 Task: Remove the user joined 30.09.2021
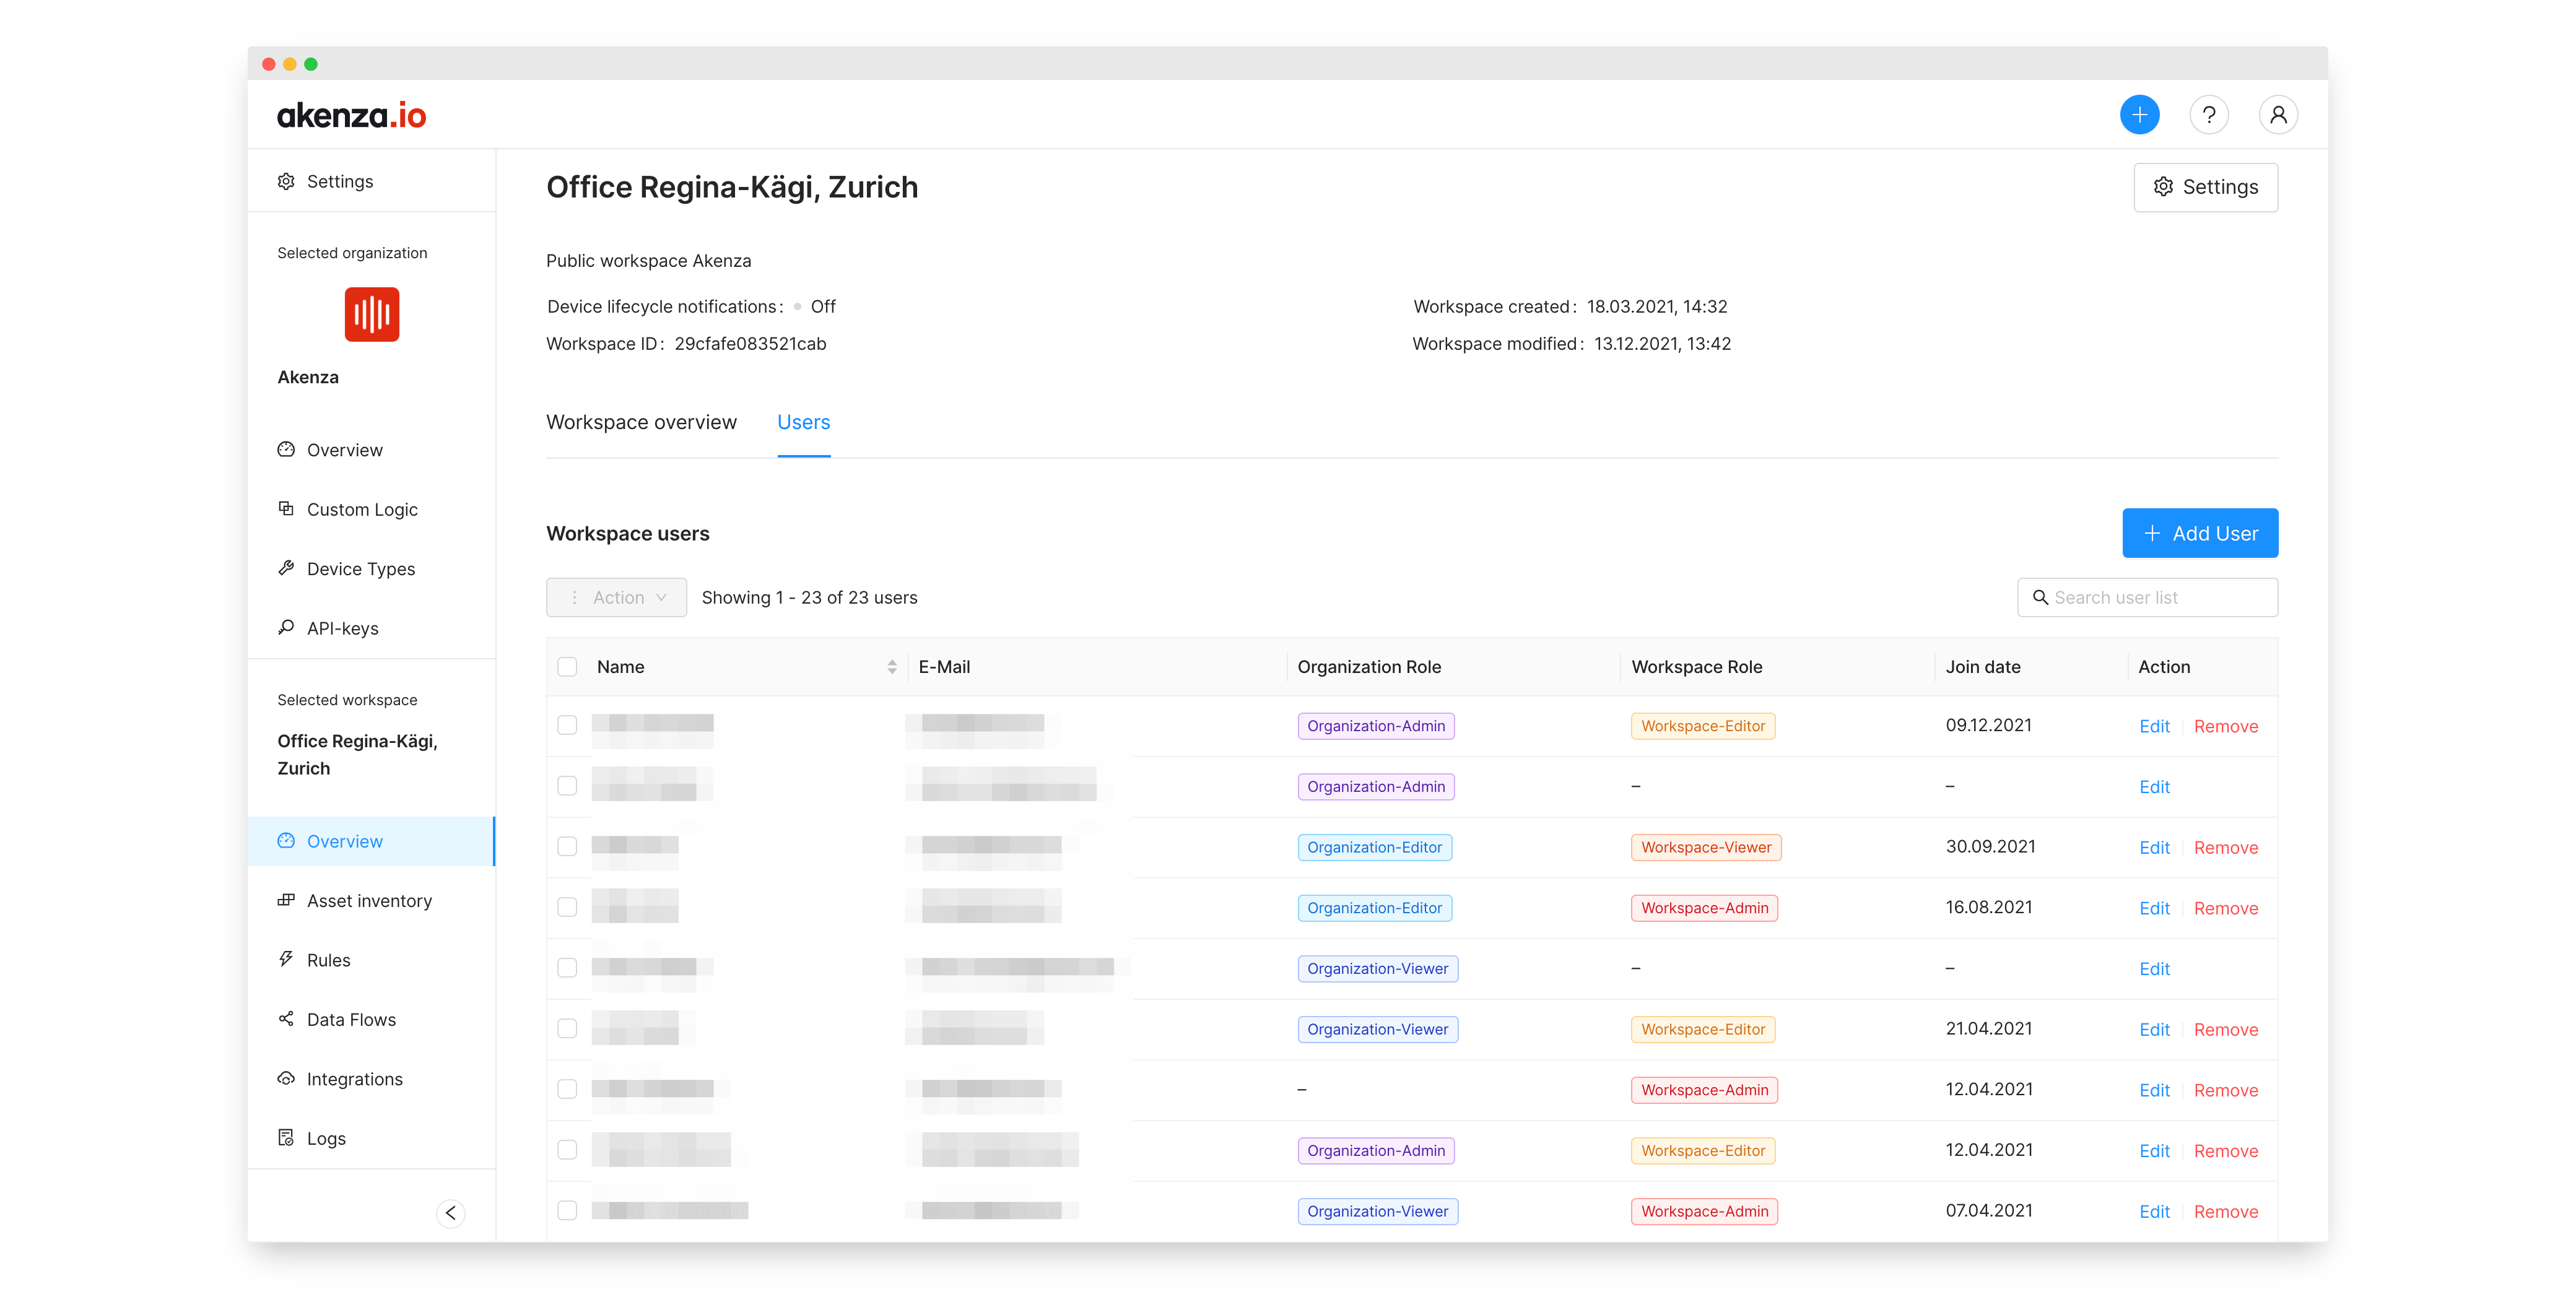tap(2226, 847)
